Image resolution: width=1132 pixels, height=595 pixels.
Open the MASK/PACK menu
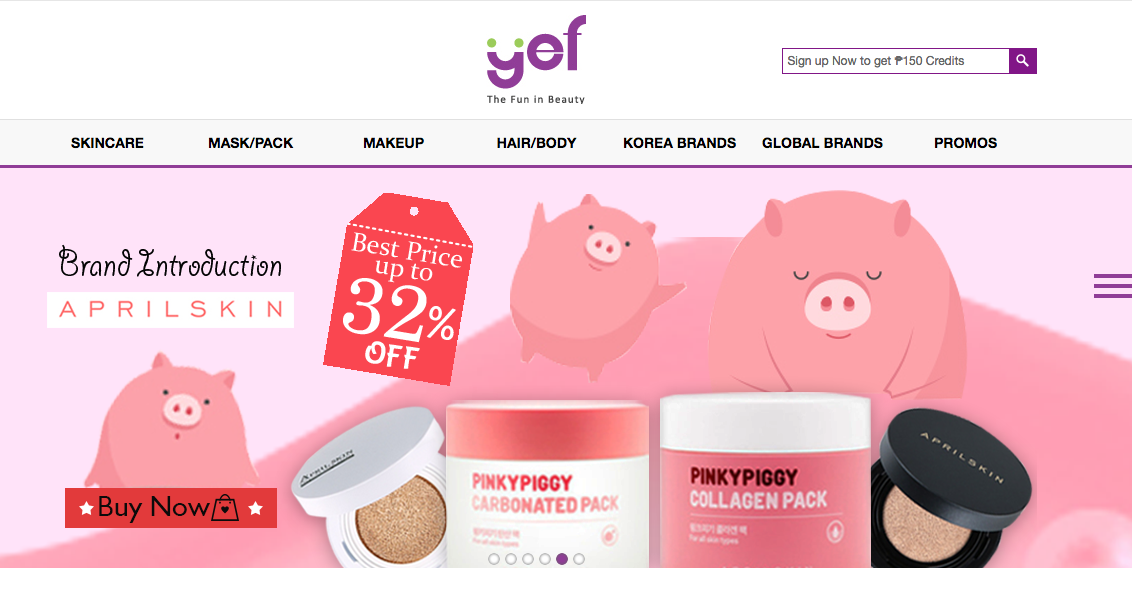[251, 143]
